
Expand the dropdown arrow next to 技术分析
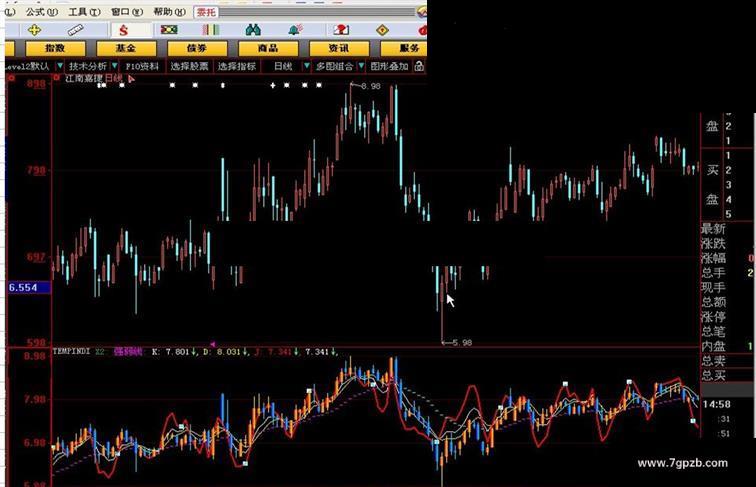114,66
